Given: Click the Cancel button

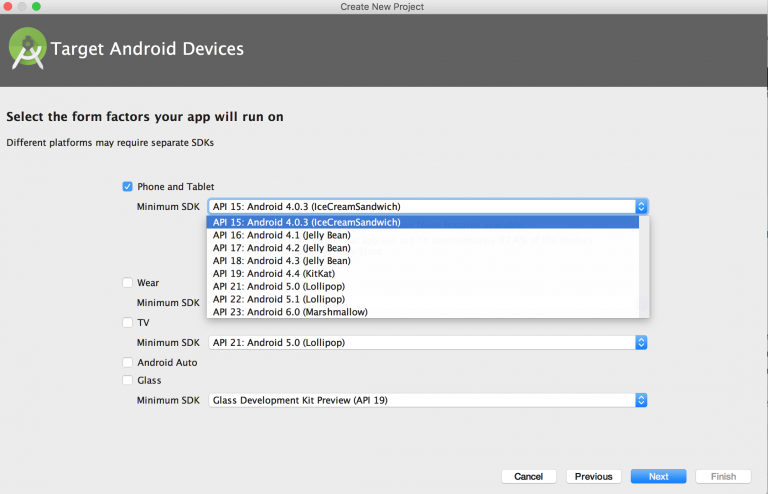Looking at the screenshot, I should click(529, 476).
